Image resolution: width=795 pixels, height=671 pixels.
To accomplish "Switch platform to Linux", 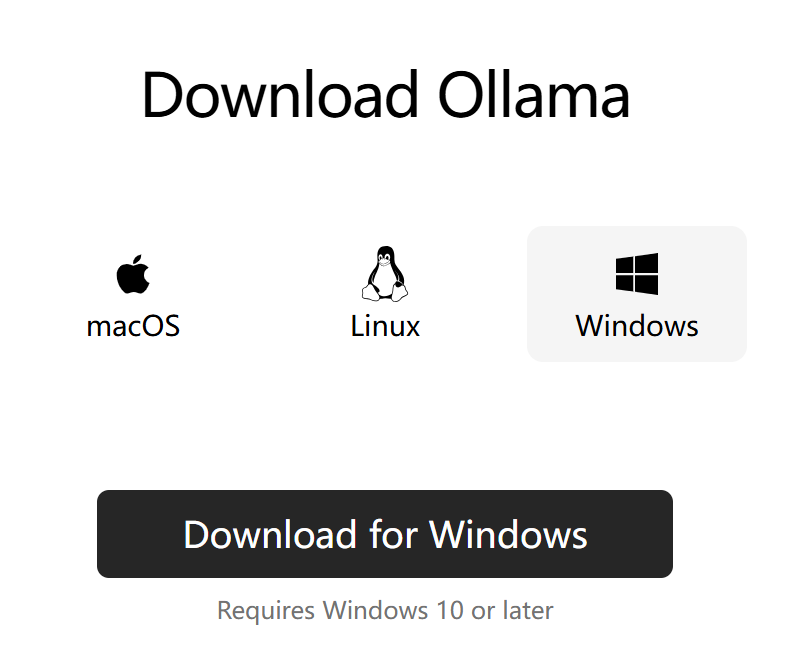I will pyautogui.click(x=385, y=294).
